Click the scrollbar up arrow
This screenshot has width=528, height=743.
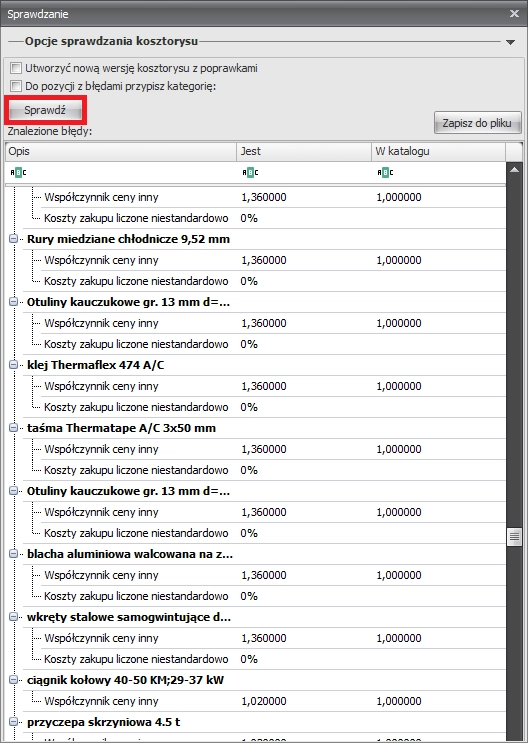click(514, 170)
